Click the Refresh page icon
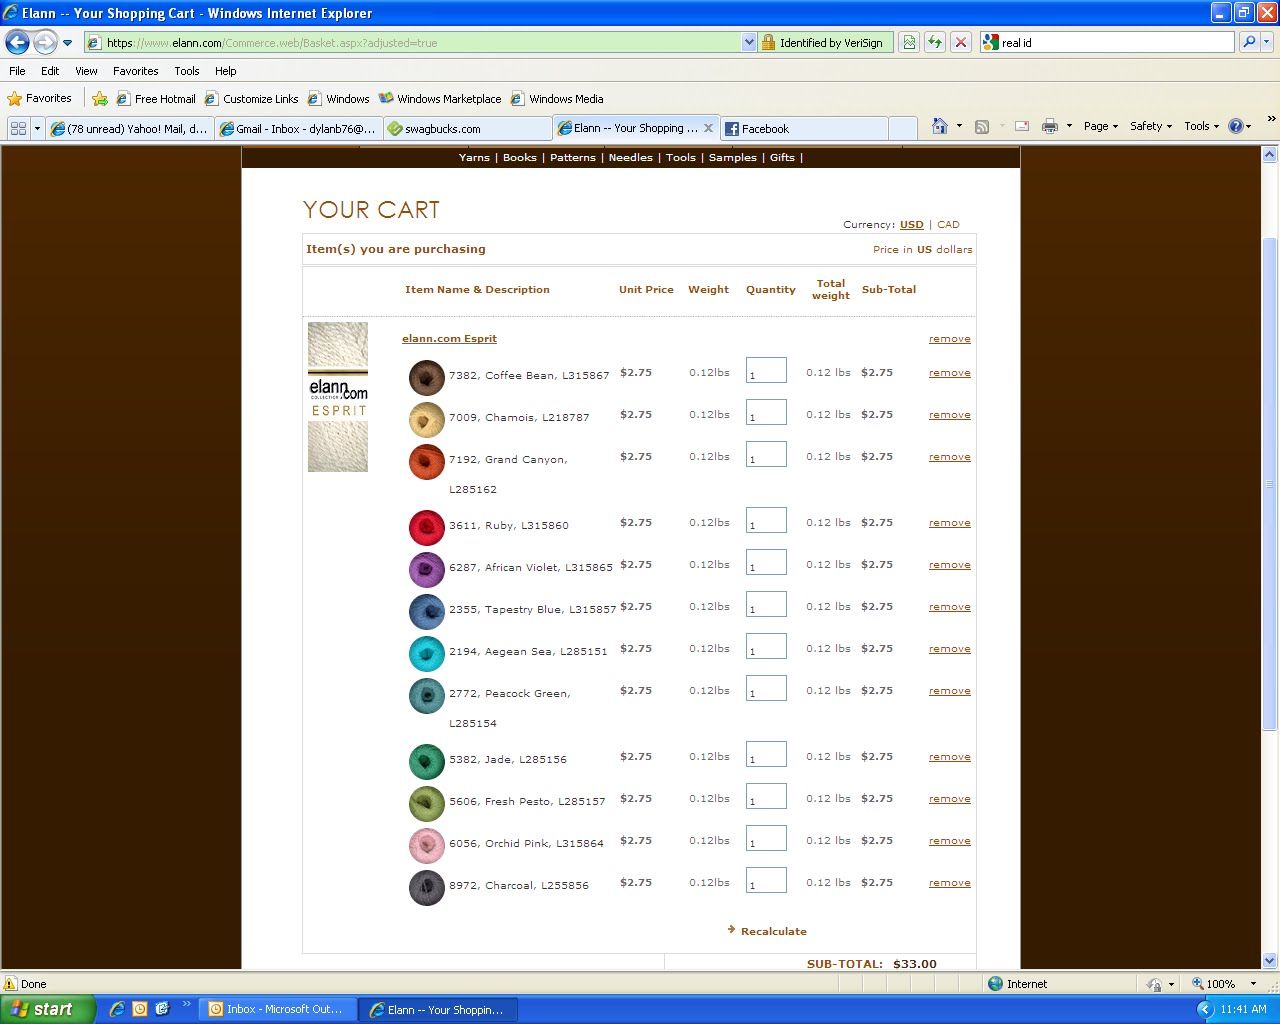This screenshot has width=1280, height=1024. coord(935,42)
